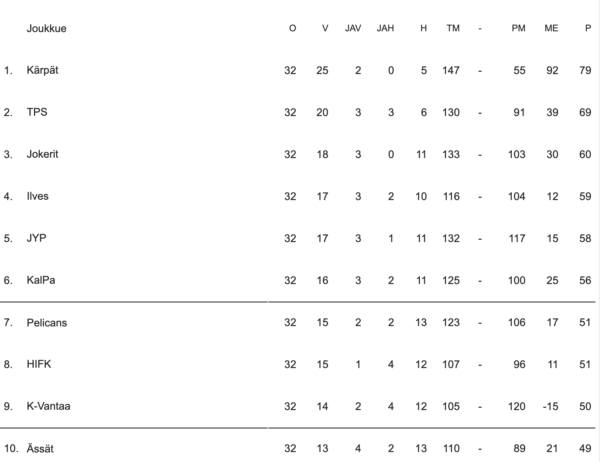
Task: Click the P points column header
Action: 588,28
